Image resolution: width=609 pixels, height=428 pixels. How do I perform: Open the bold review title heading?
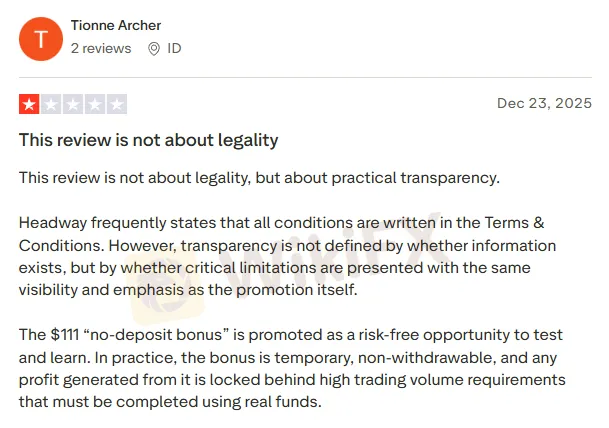point(149,140)
